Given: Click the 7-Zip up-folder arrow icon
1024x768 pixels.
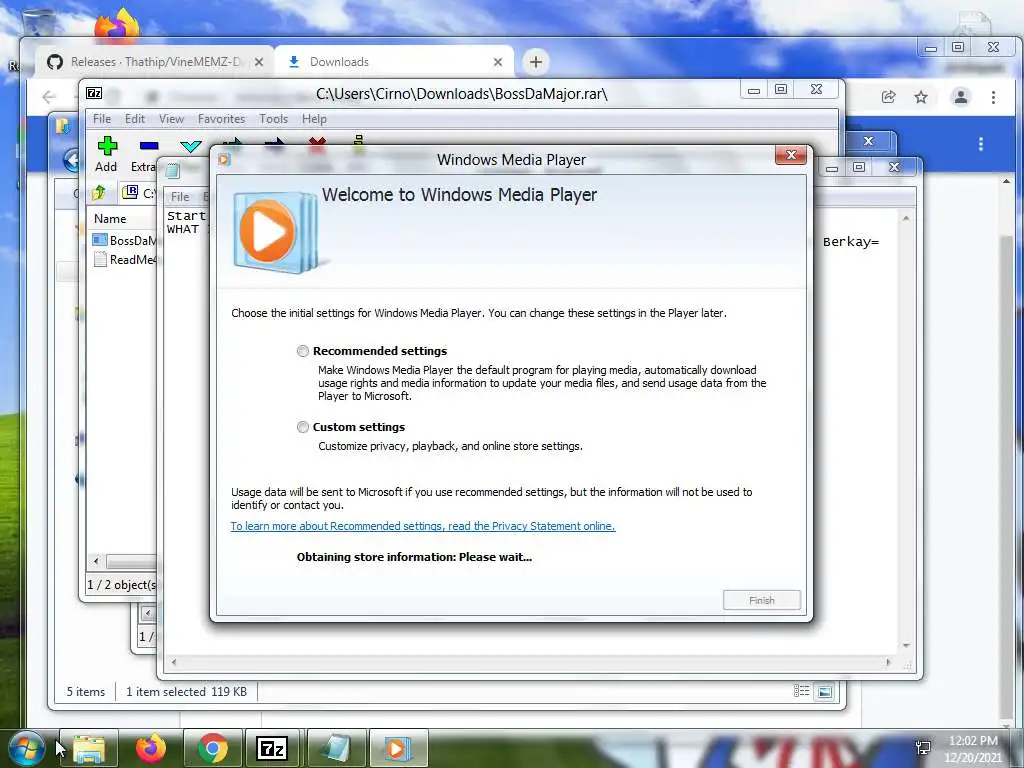Looking at the screenshot, I should [x=99, y=193].
